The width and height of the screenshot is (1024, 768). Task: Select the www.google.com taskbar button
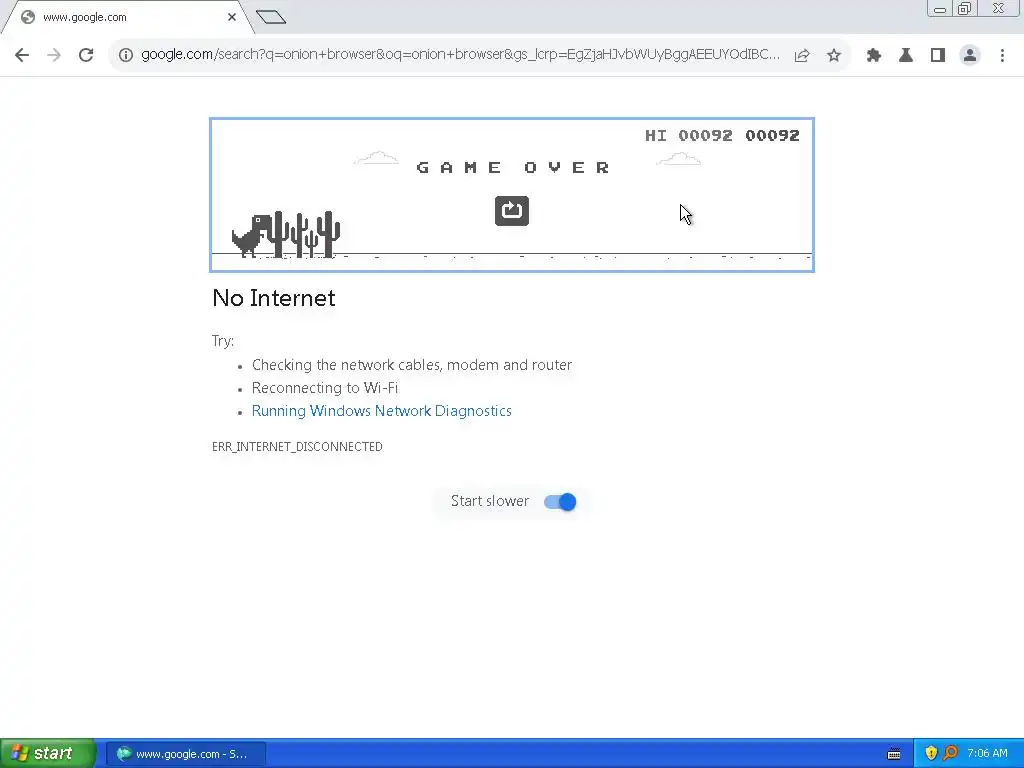click(186, 754)
